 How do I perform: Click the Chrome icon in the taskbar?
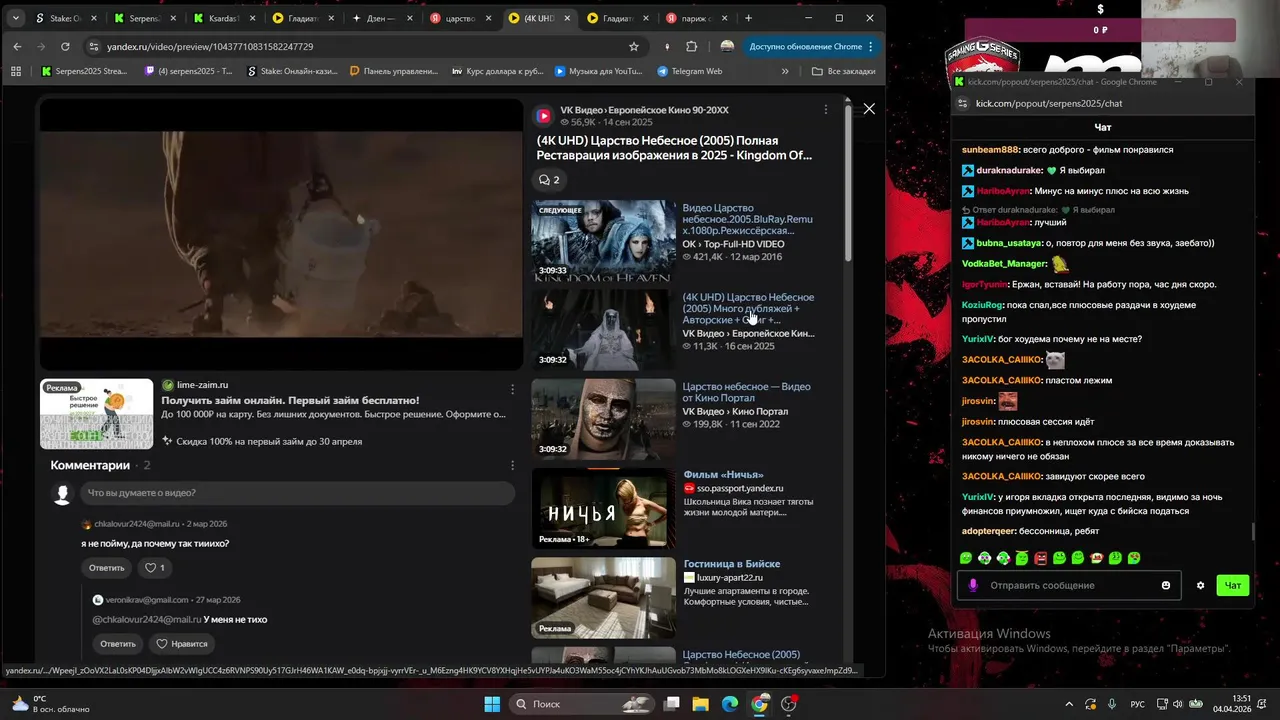[759, 704]
